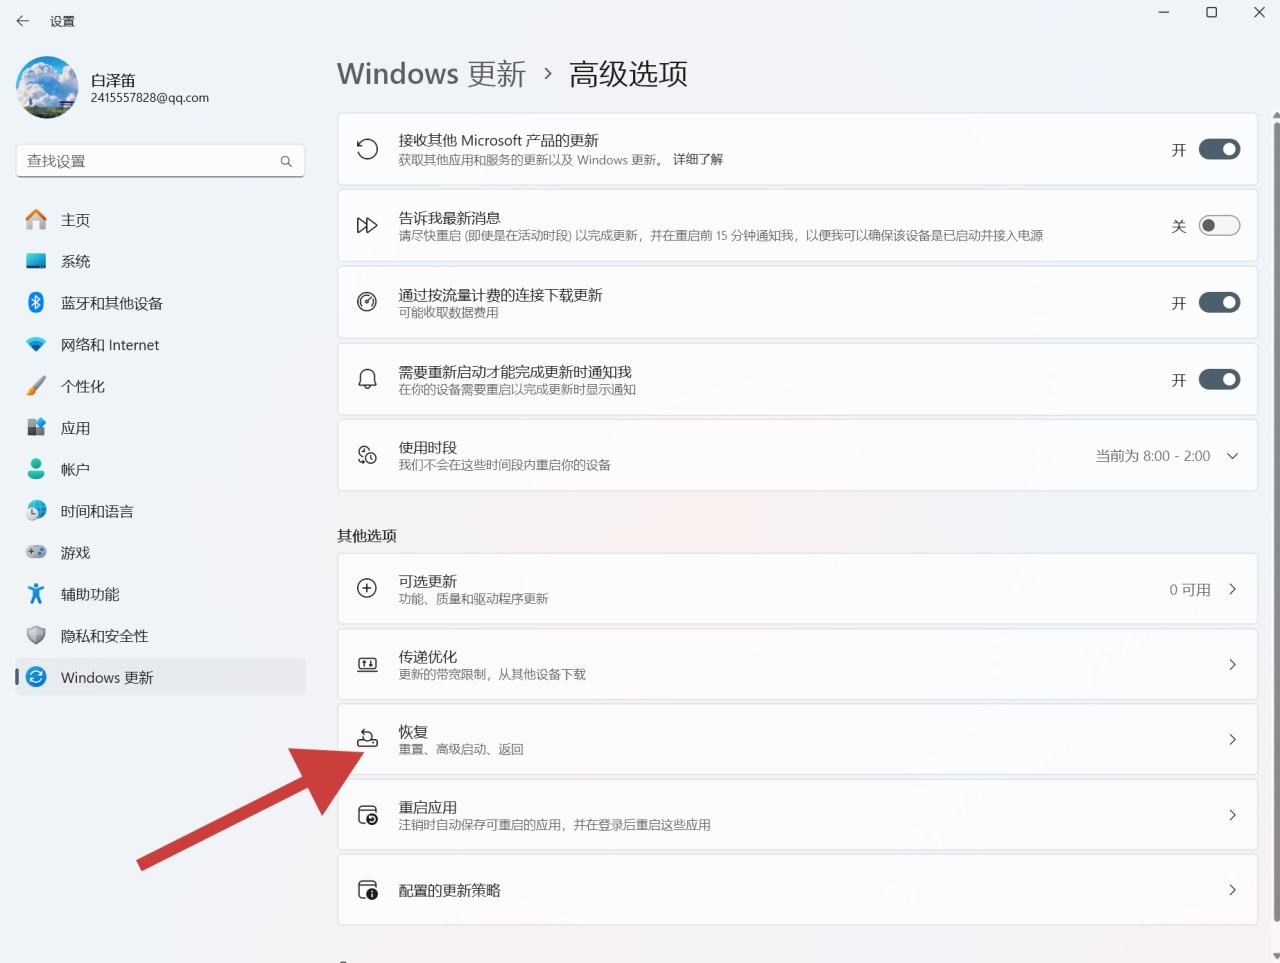Click the 配置的更新策略 info icon
Viewport: 1280px width, 963px height.
pos(367,890)
